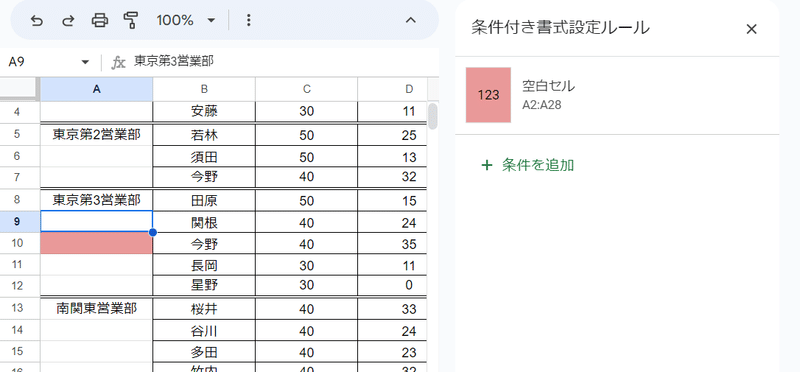Click cell 星野

coord(204,285)
